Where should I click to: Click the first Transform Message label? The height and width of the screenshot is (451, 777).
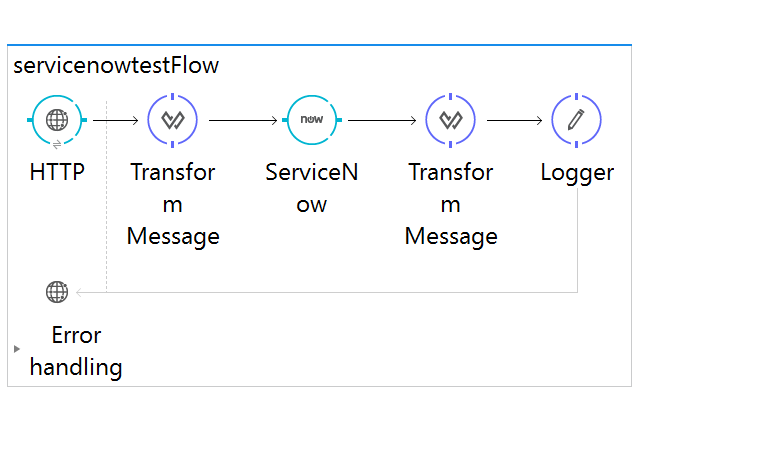pos(173,204)
